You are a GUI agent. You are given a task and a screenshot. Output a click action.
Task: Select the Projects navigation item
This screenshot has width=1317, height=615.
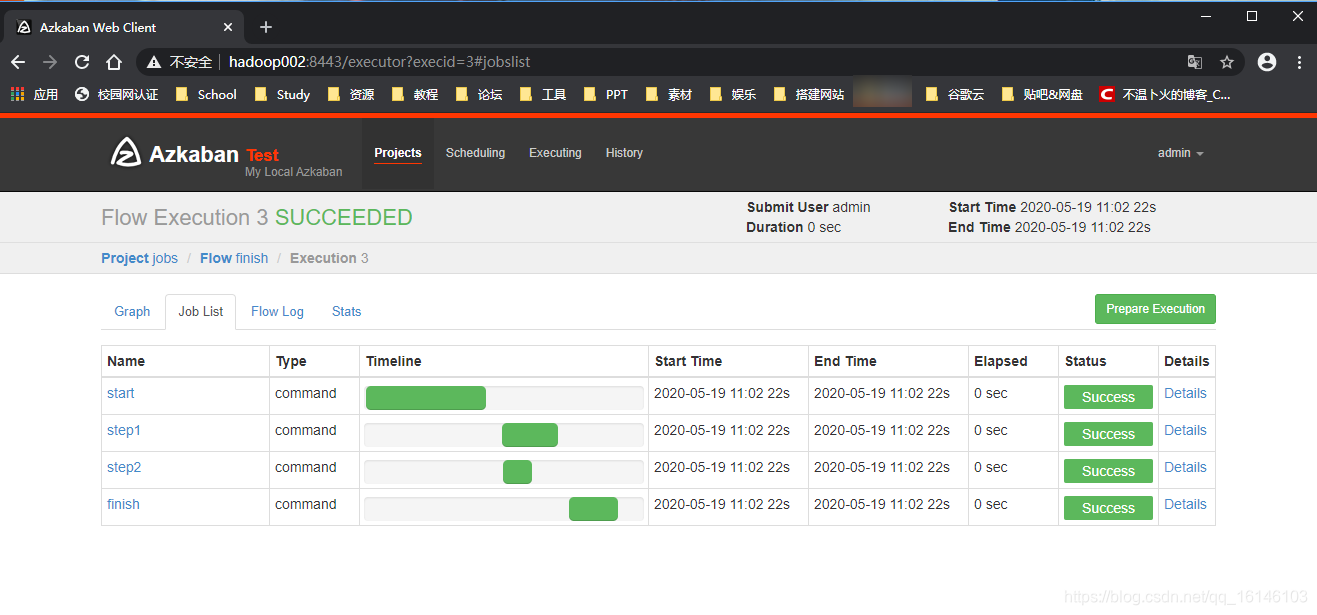click(x=398, y=153)
